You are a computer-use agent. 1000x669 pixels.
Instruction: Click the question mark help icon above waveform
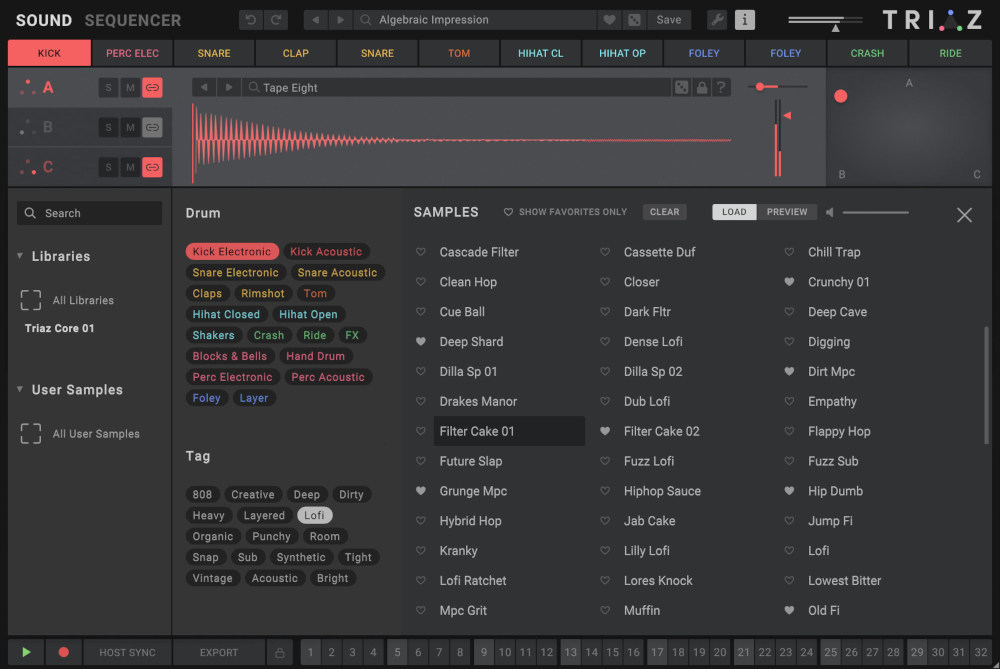[720, 87]
